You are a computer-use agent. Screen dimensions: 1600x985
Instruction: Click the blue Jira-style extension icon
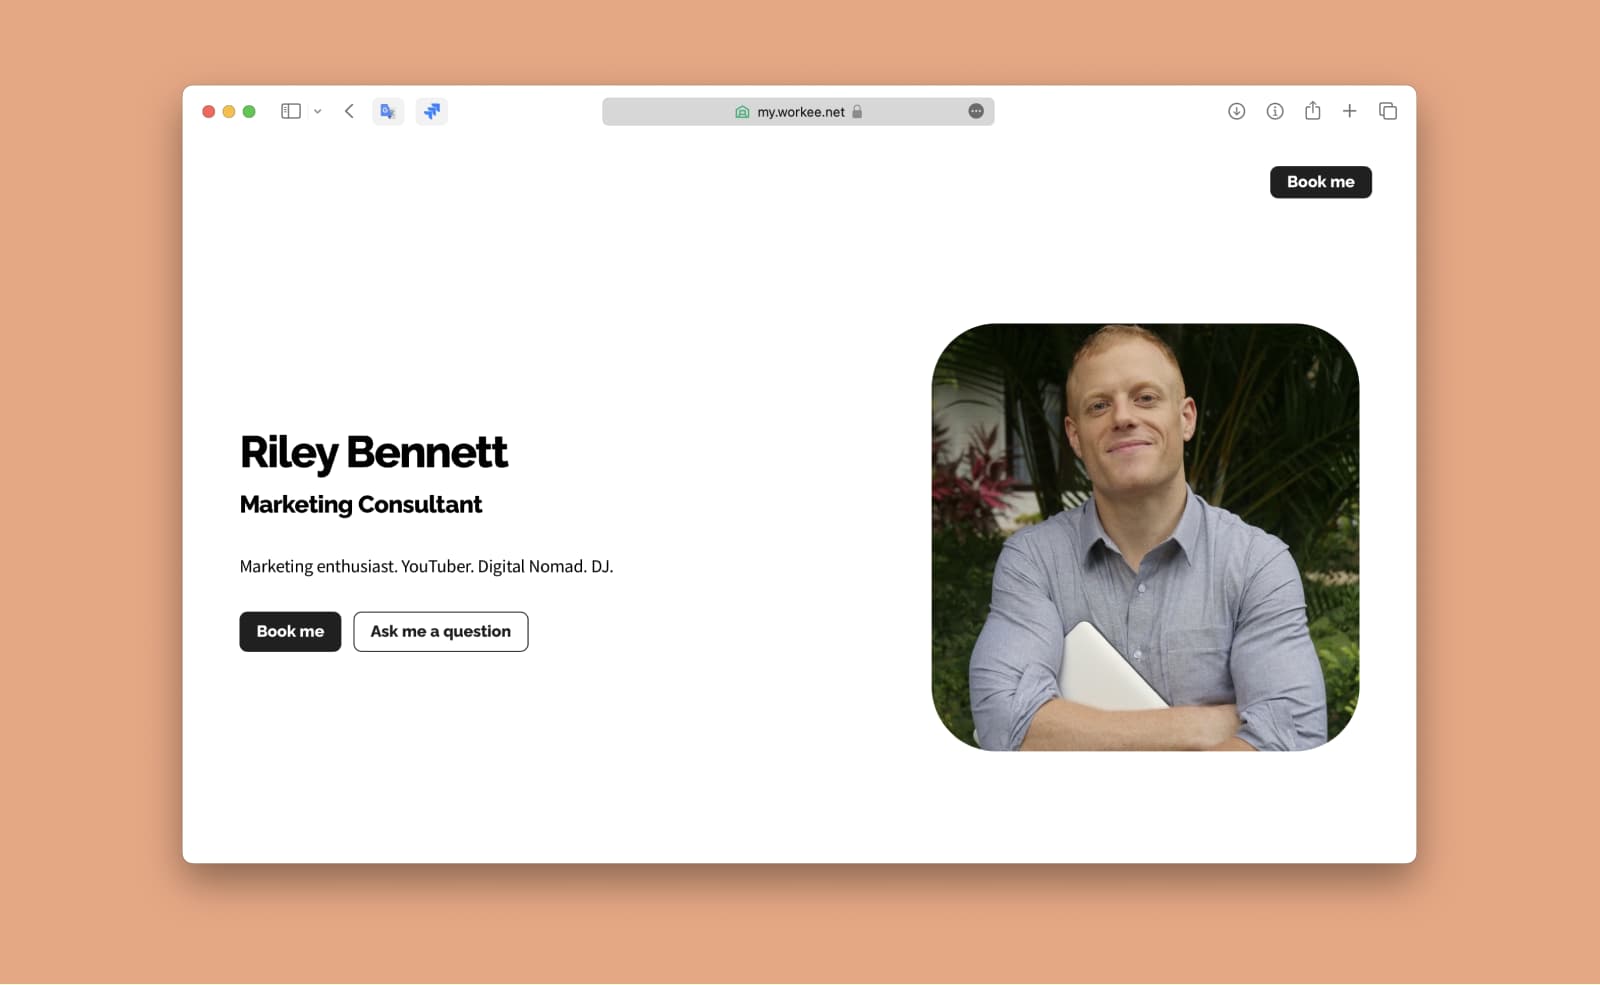(432, 111)
